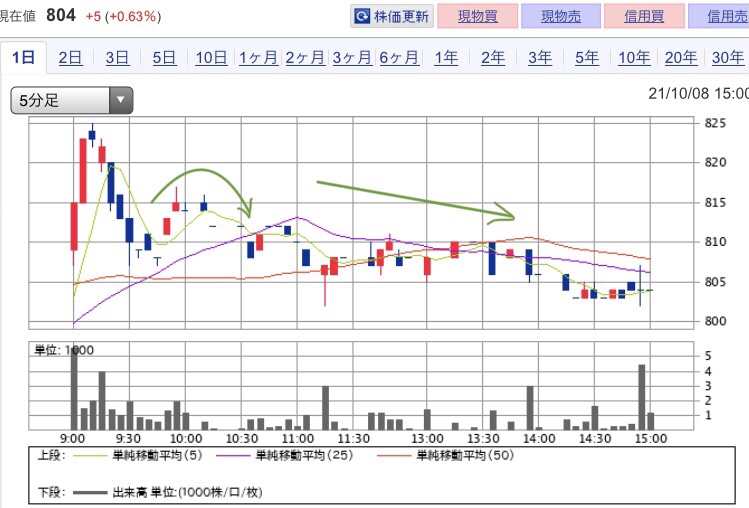Show the 3ヶ月 chart
This screenshot has height=508, width=749.
pos(352,58)
